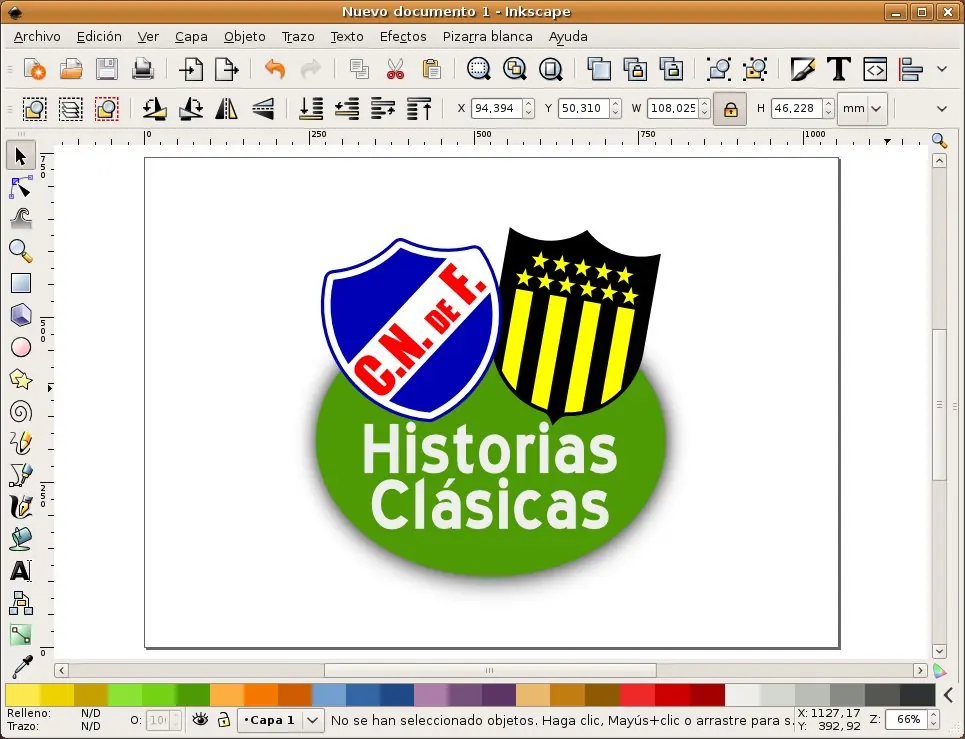Click horizontal scrollbar right arrow
The height and width of the screenshot is (739, 965).
pyautogui.click(x=920, y=671)
